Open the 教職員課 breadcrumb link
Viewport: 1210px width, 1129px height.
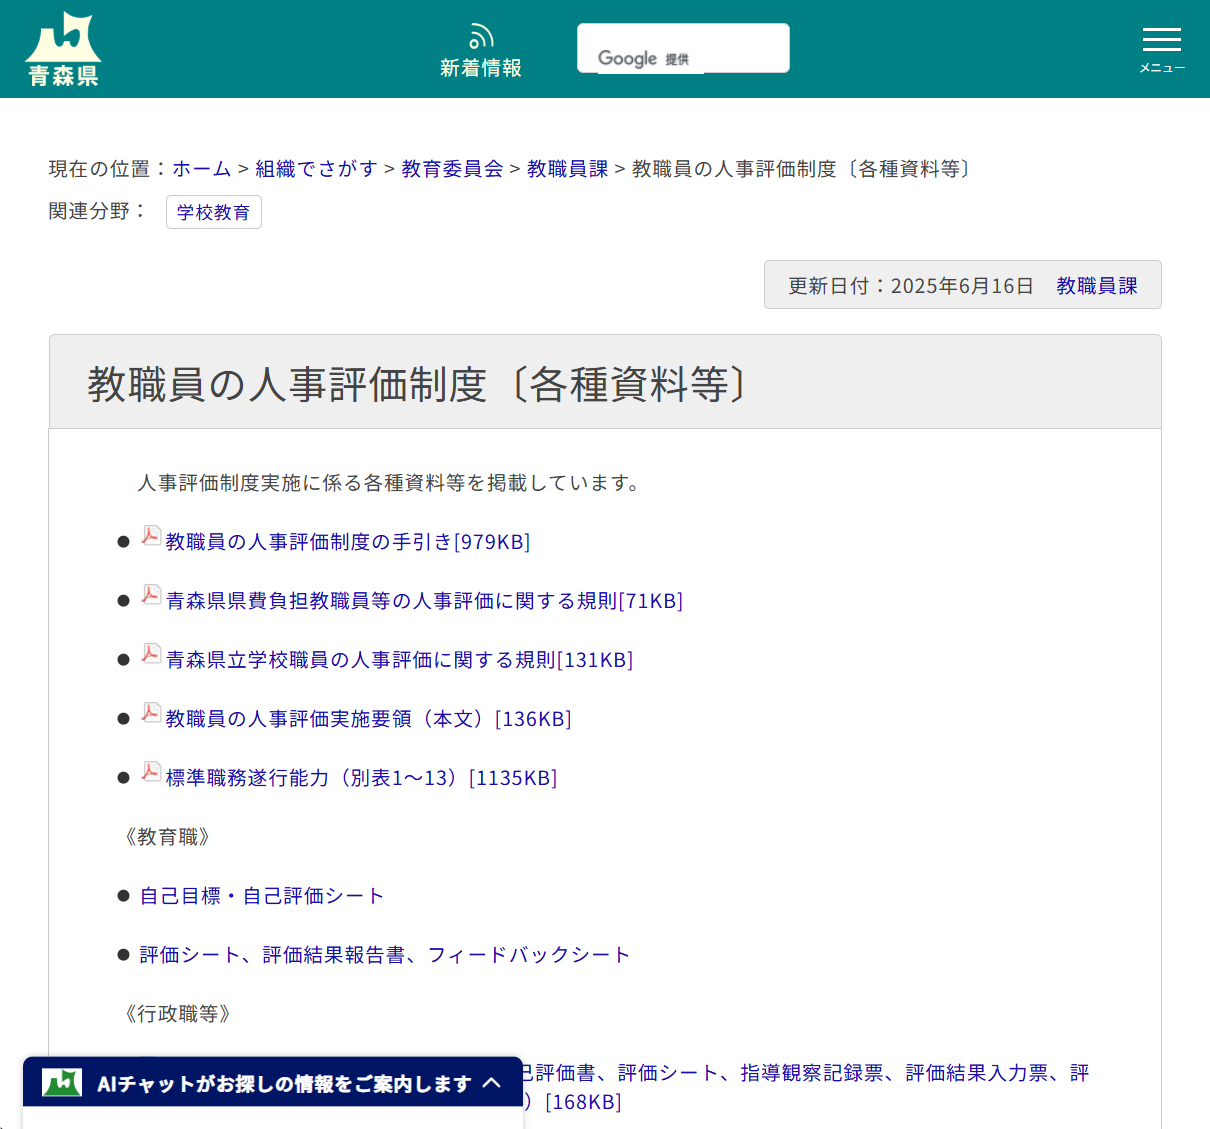click(x=567, y=169)
